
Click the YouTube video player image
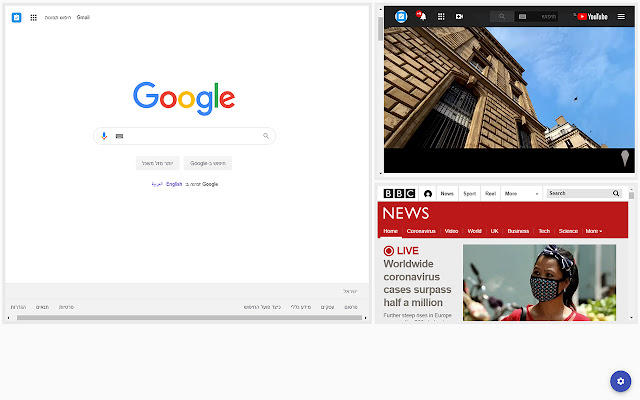point(509,87)
